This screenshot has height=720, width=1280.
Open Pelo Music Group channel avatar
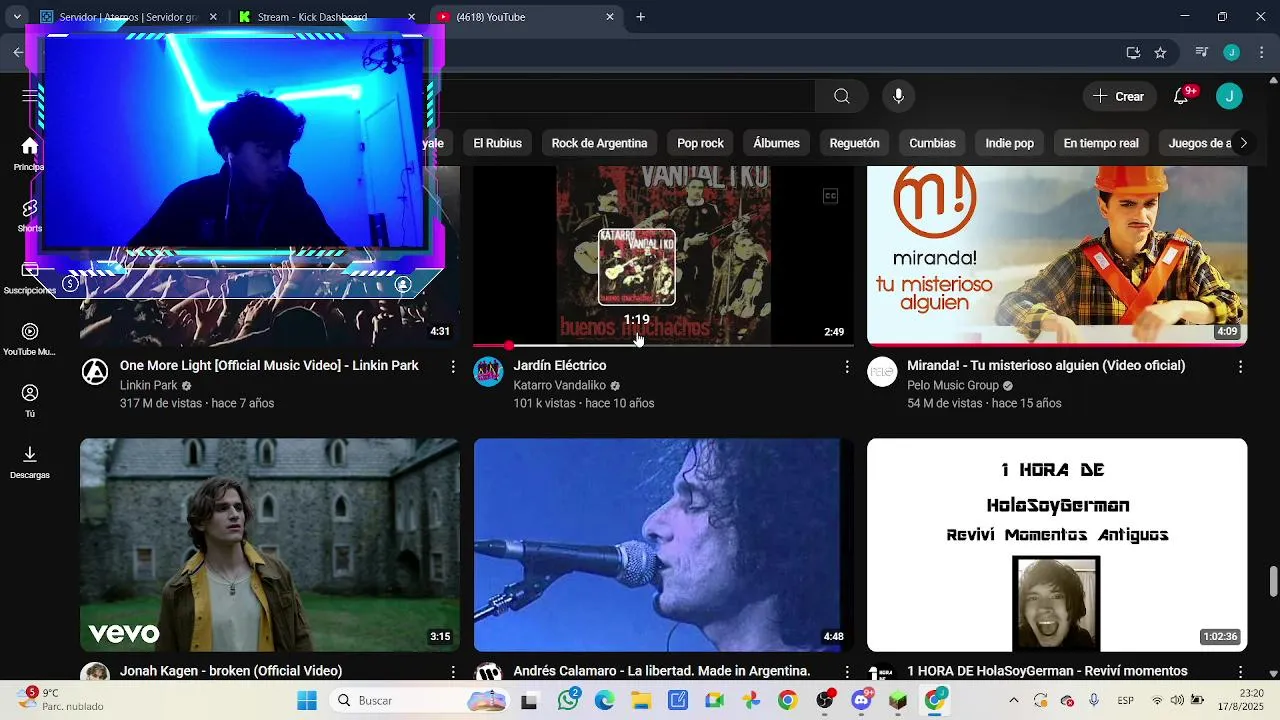point(882,372)
